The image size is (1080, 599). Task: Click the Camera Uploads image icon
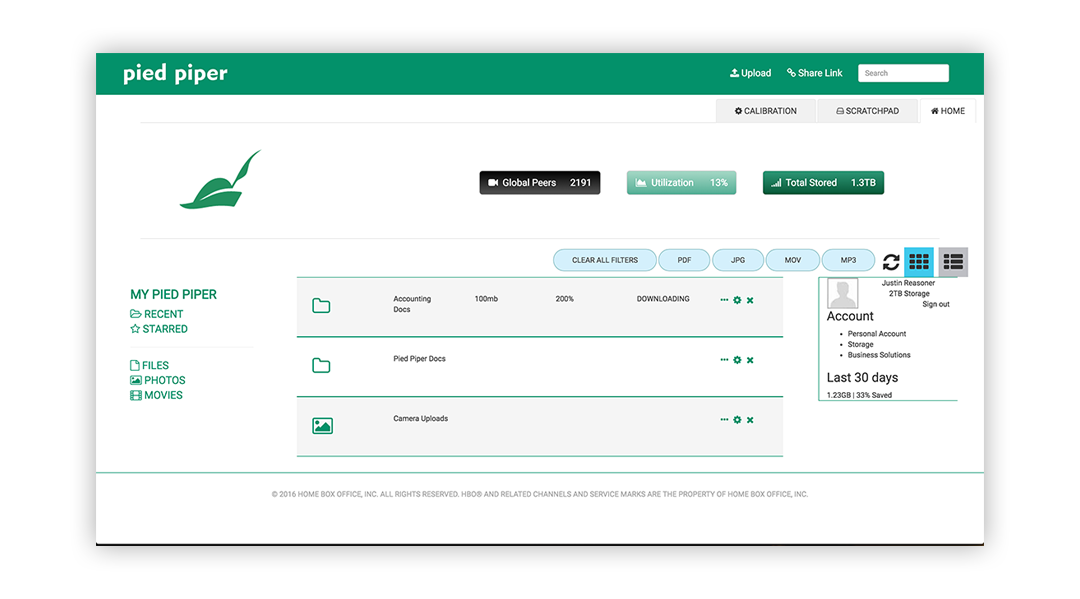point(322,425)
